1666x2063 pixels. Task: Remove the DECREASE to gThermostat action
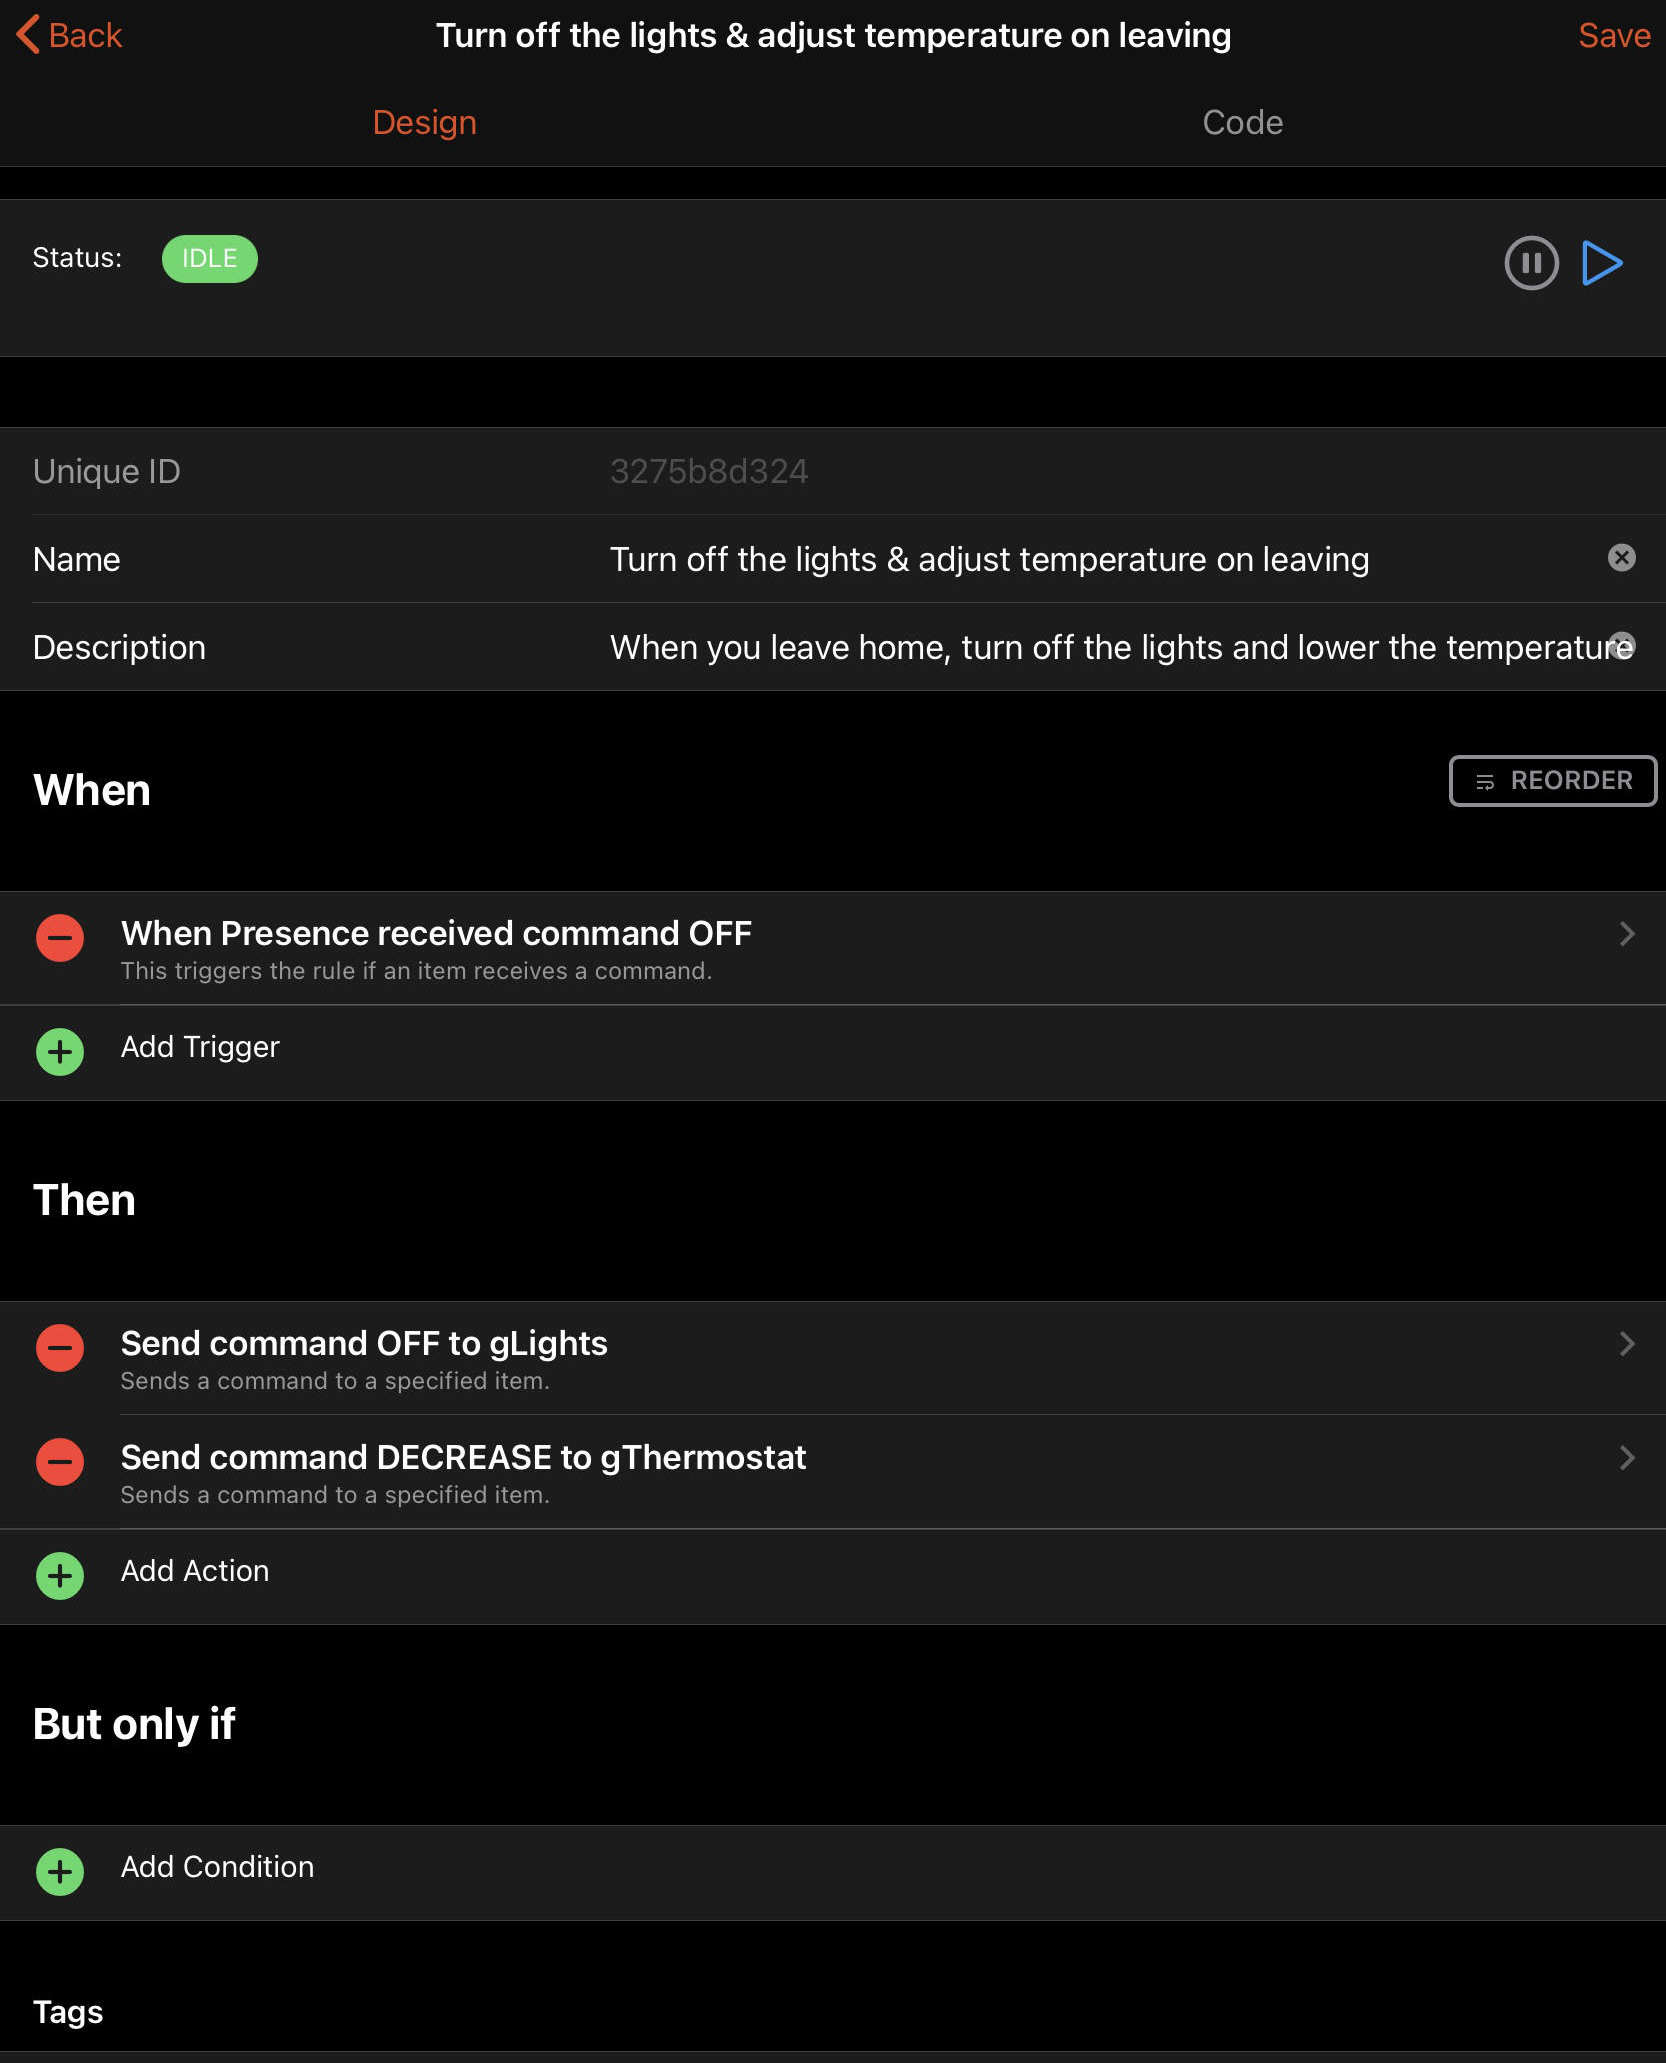[59, 1462]
